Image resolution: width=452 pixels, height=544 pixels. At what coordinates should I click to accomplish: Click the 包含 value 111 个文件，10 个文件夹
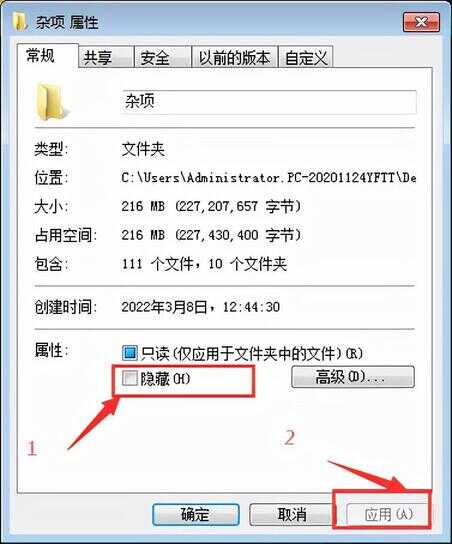coord(204,264)
